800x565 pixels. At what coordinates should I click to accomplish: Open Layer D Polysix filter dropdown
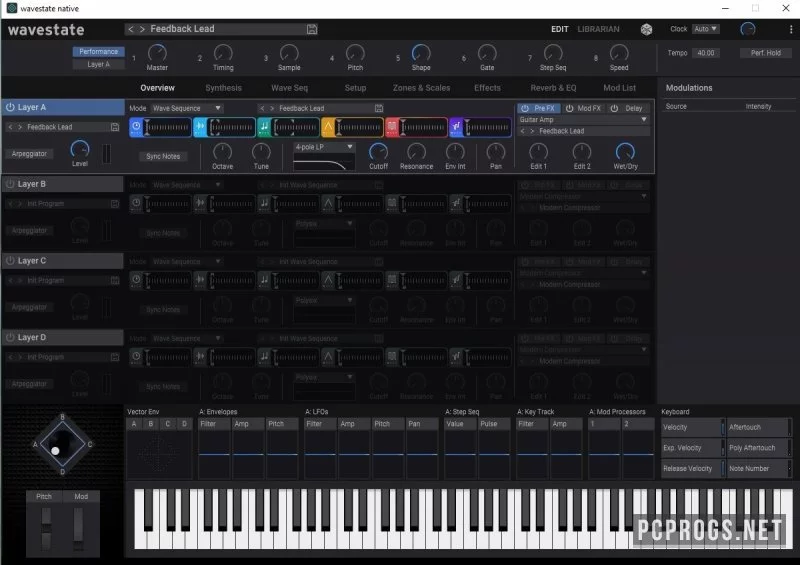click(324, 377)
